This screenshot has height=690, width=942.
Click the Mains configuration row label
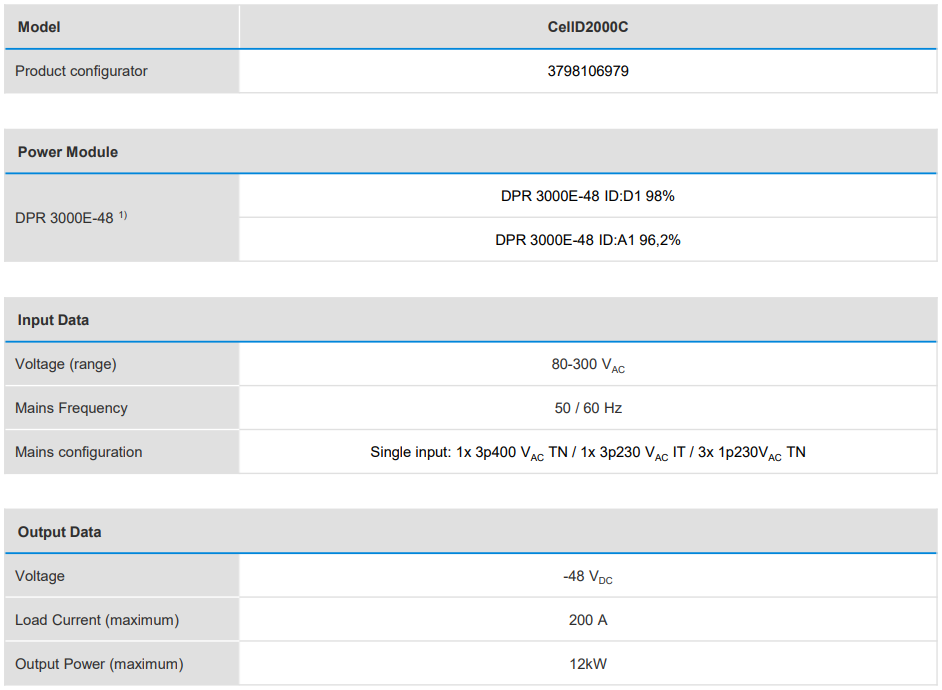[x=79, y=452]
